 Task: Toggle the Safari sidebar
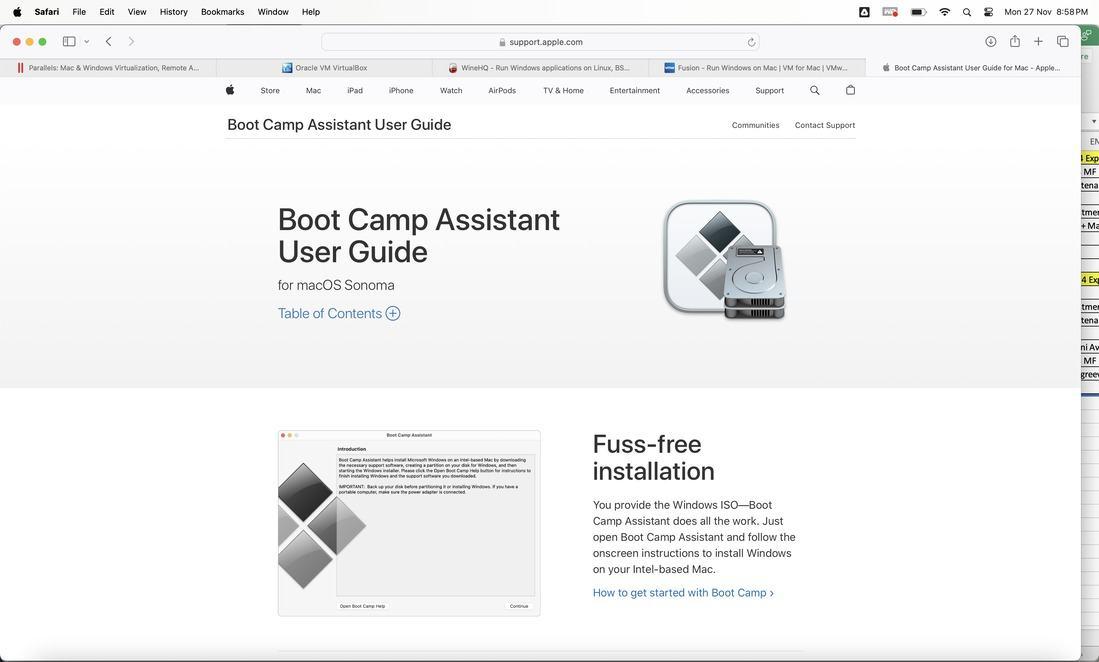coord(69,41)
